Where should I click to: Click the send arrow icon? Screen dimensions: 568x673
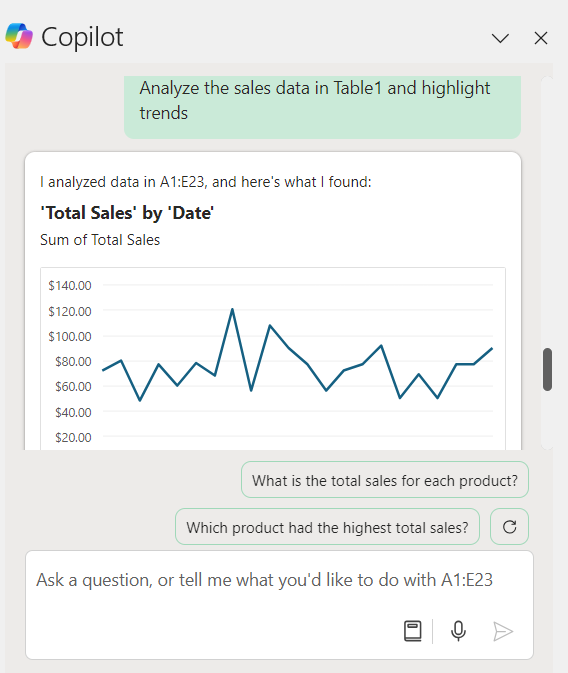tap(503, 631)
